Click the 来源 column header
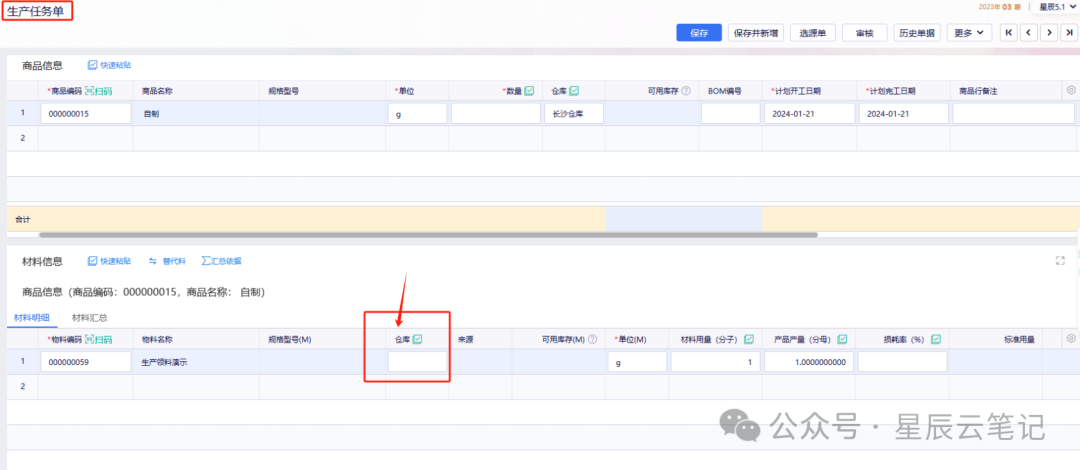This screenshot has width=1080, height=470. tap(464, 340)
